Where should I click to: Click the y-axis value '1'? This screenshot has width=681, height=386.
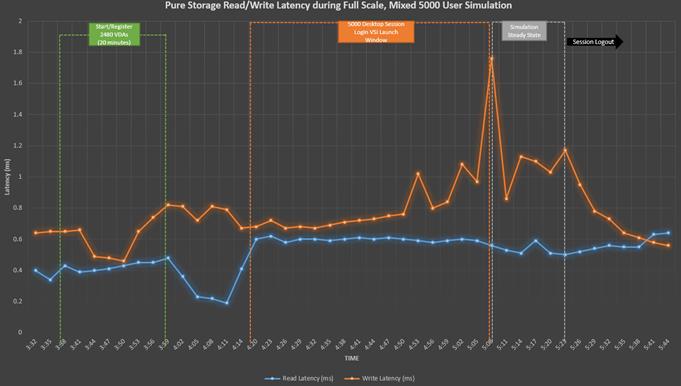20,177
